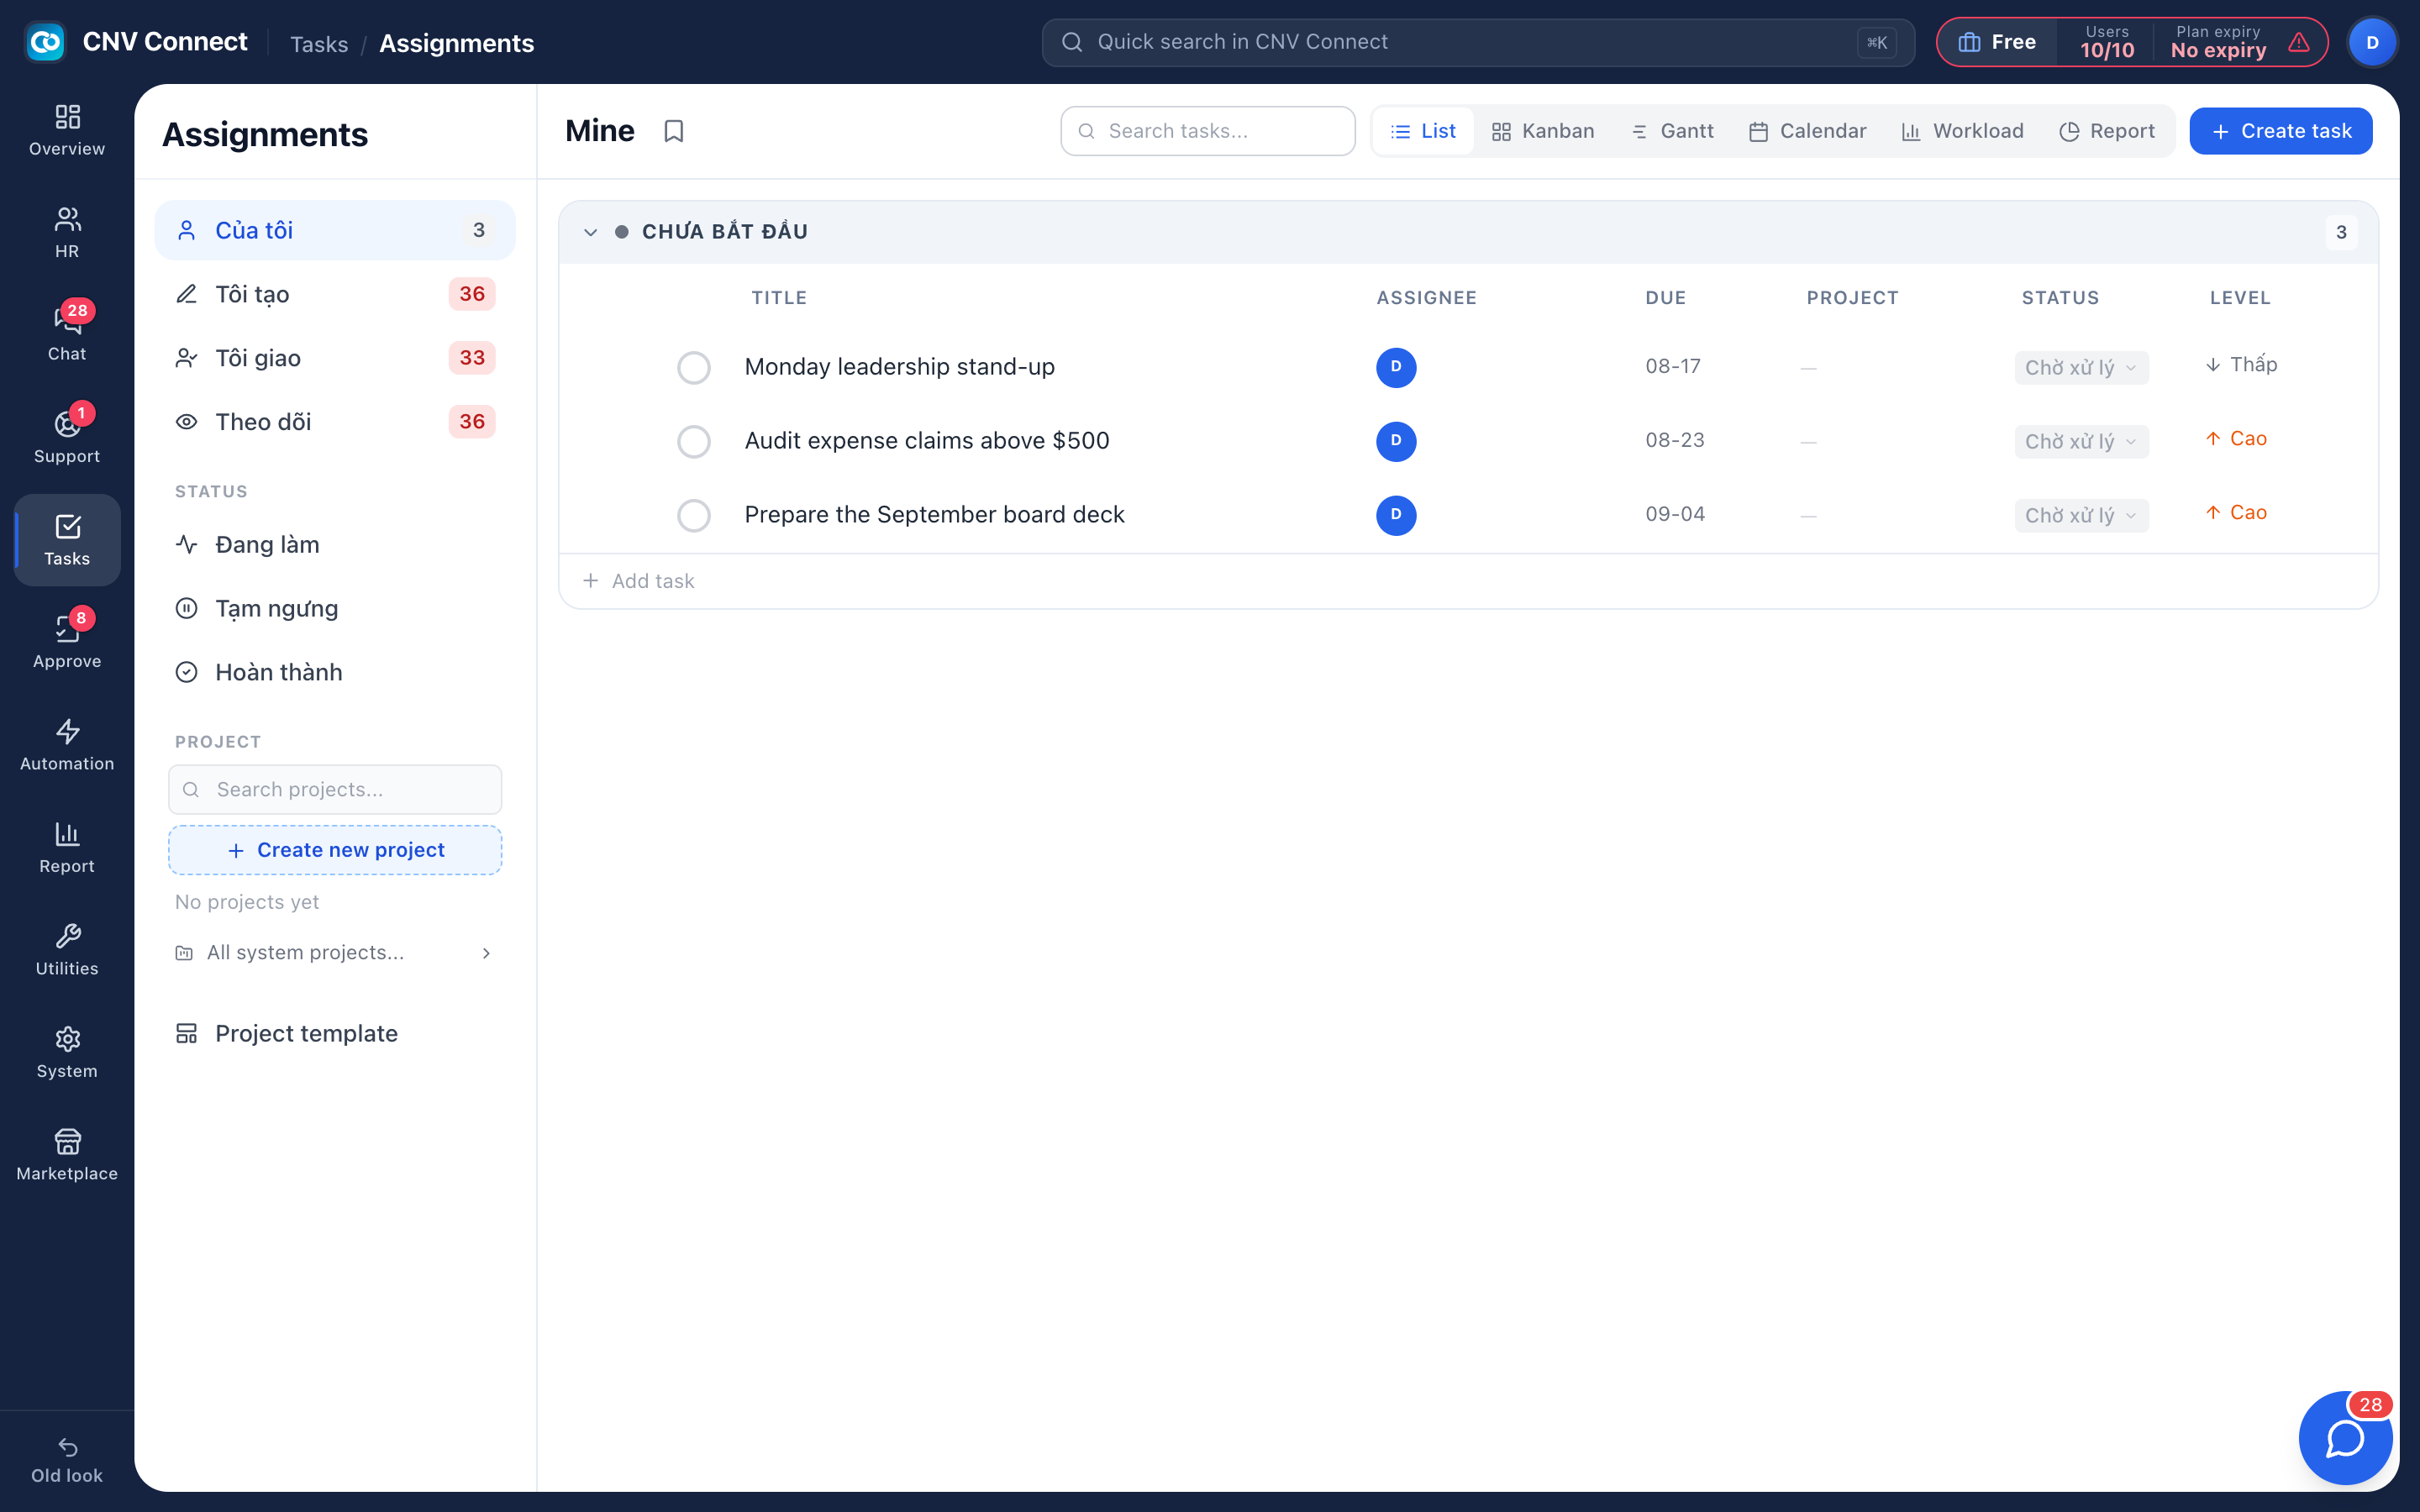Open the Tasks module in sidebar
2420x1512 pixels.
click(x=67, y=541)
